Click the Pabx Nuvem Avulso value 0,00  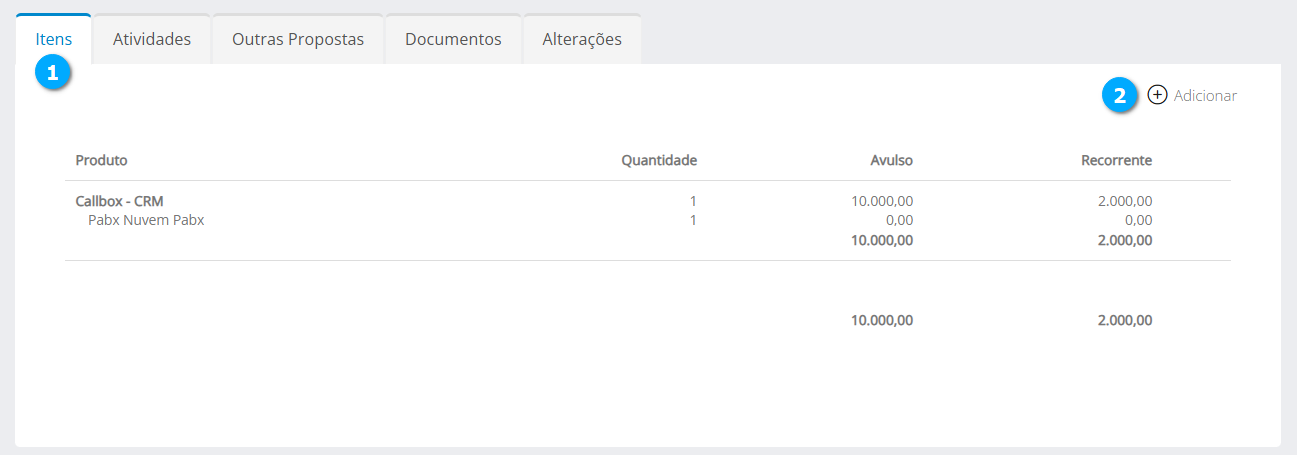coord(899,220)
